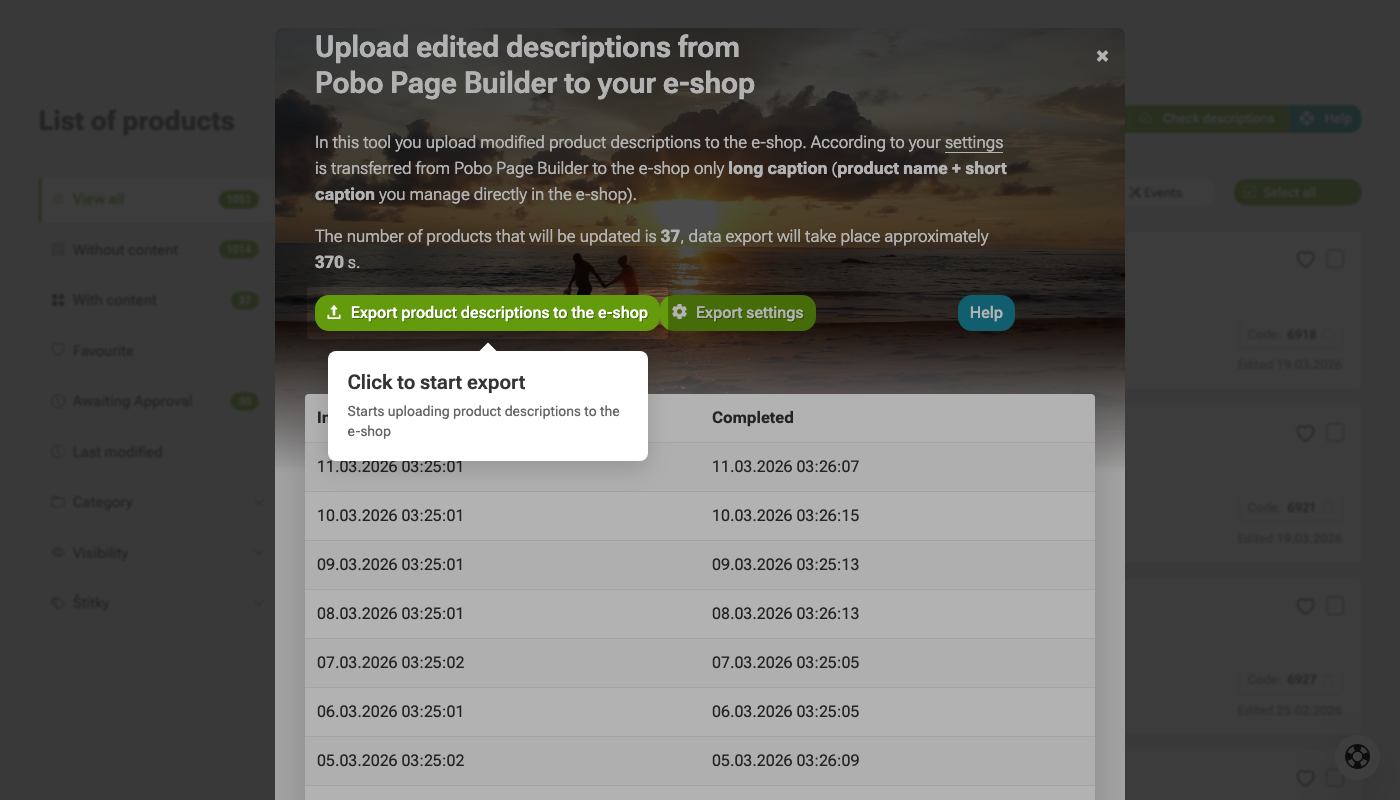Select the View all filter icon
Image resolution: width=1400 pixels, height=800 pixels.
[x=60, y=199]
